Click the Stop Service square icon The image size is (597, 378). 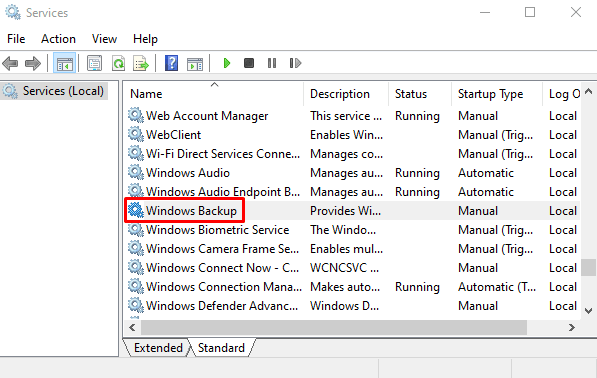click(x=249, y=63)
